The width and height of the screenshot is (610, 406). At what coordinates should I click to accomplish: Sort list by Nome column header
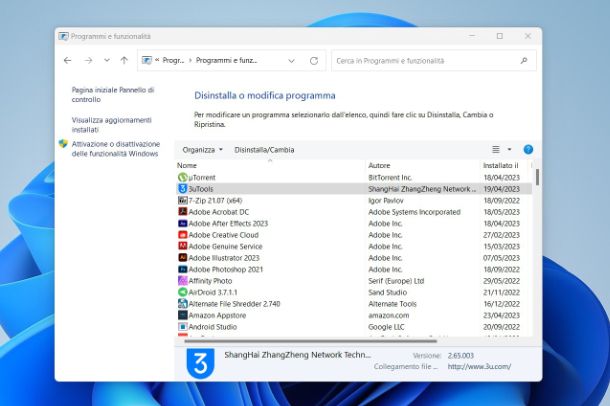point(187,165)
